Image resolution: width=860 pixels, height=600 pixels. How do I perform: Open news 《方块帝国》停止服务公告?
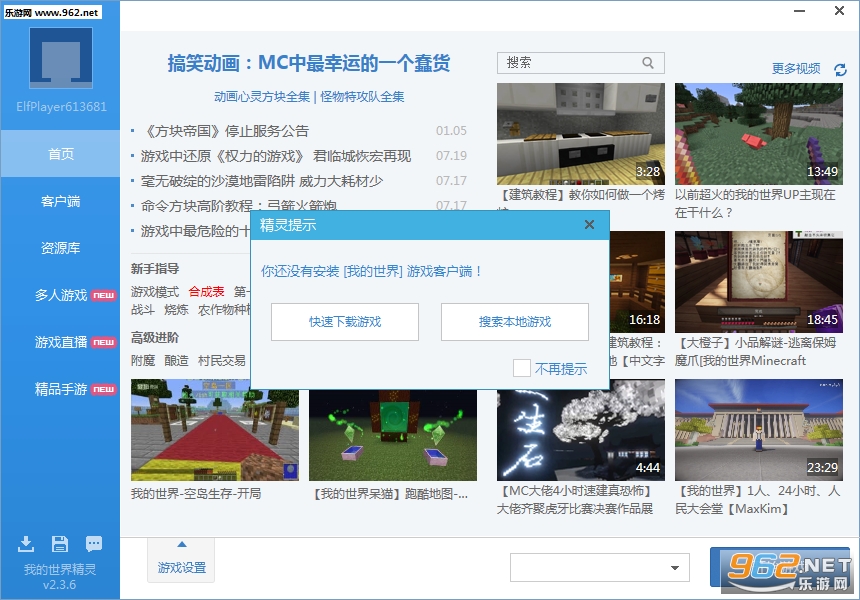[x=225, y=131]
